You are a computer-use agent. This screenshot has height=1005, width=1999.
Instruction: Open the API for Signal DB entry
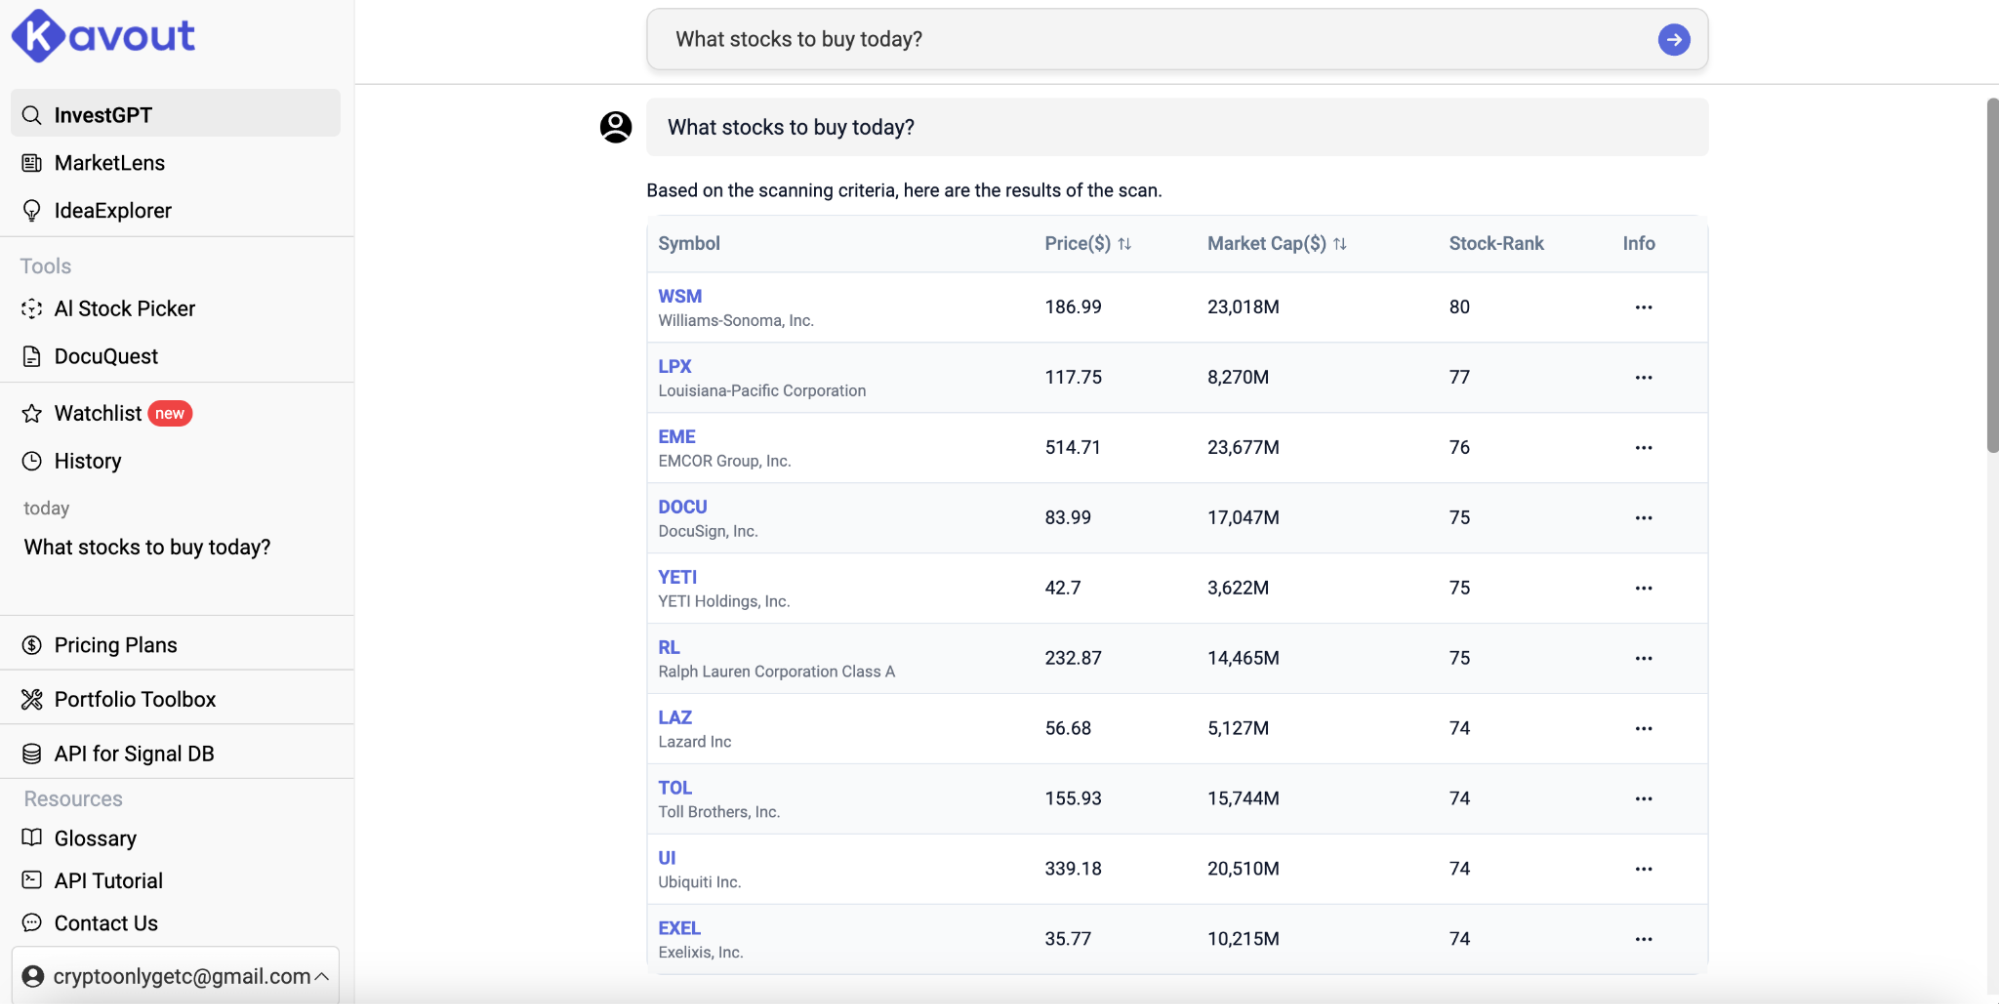pos(134,754)
